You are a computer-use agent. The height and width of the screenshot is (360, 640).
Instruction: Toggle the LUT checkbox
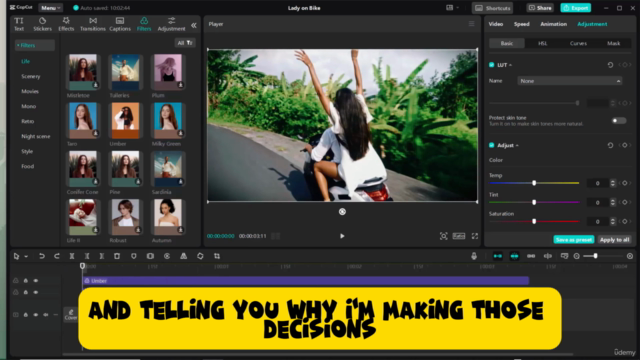(491, 65)
